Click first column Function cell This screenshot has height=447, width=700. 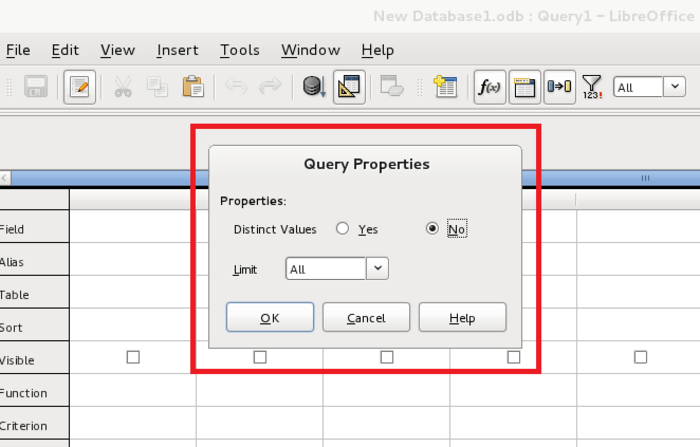tap(133, 390)
